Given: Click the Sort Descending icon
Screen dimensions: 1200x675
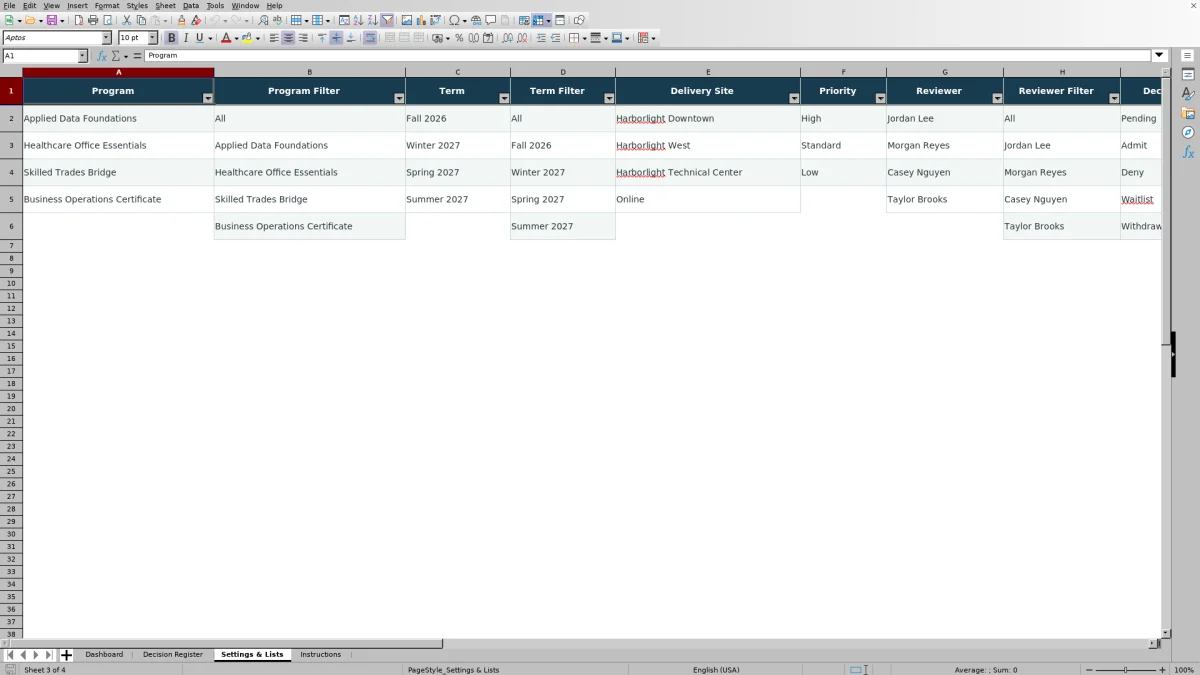Looking at the screenshot, I should [x=372, y=20].
